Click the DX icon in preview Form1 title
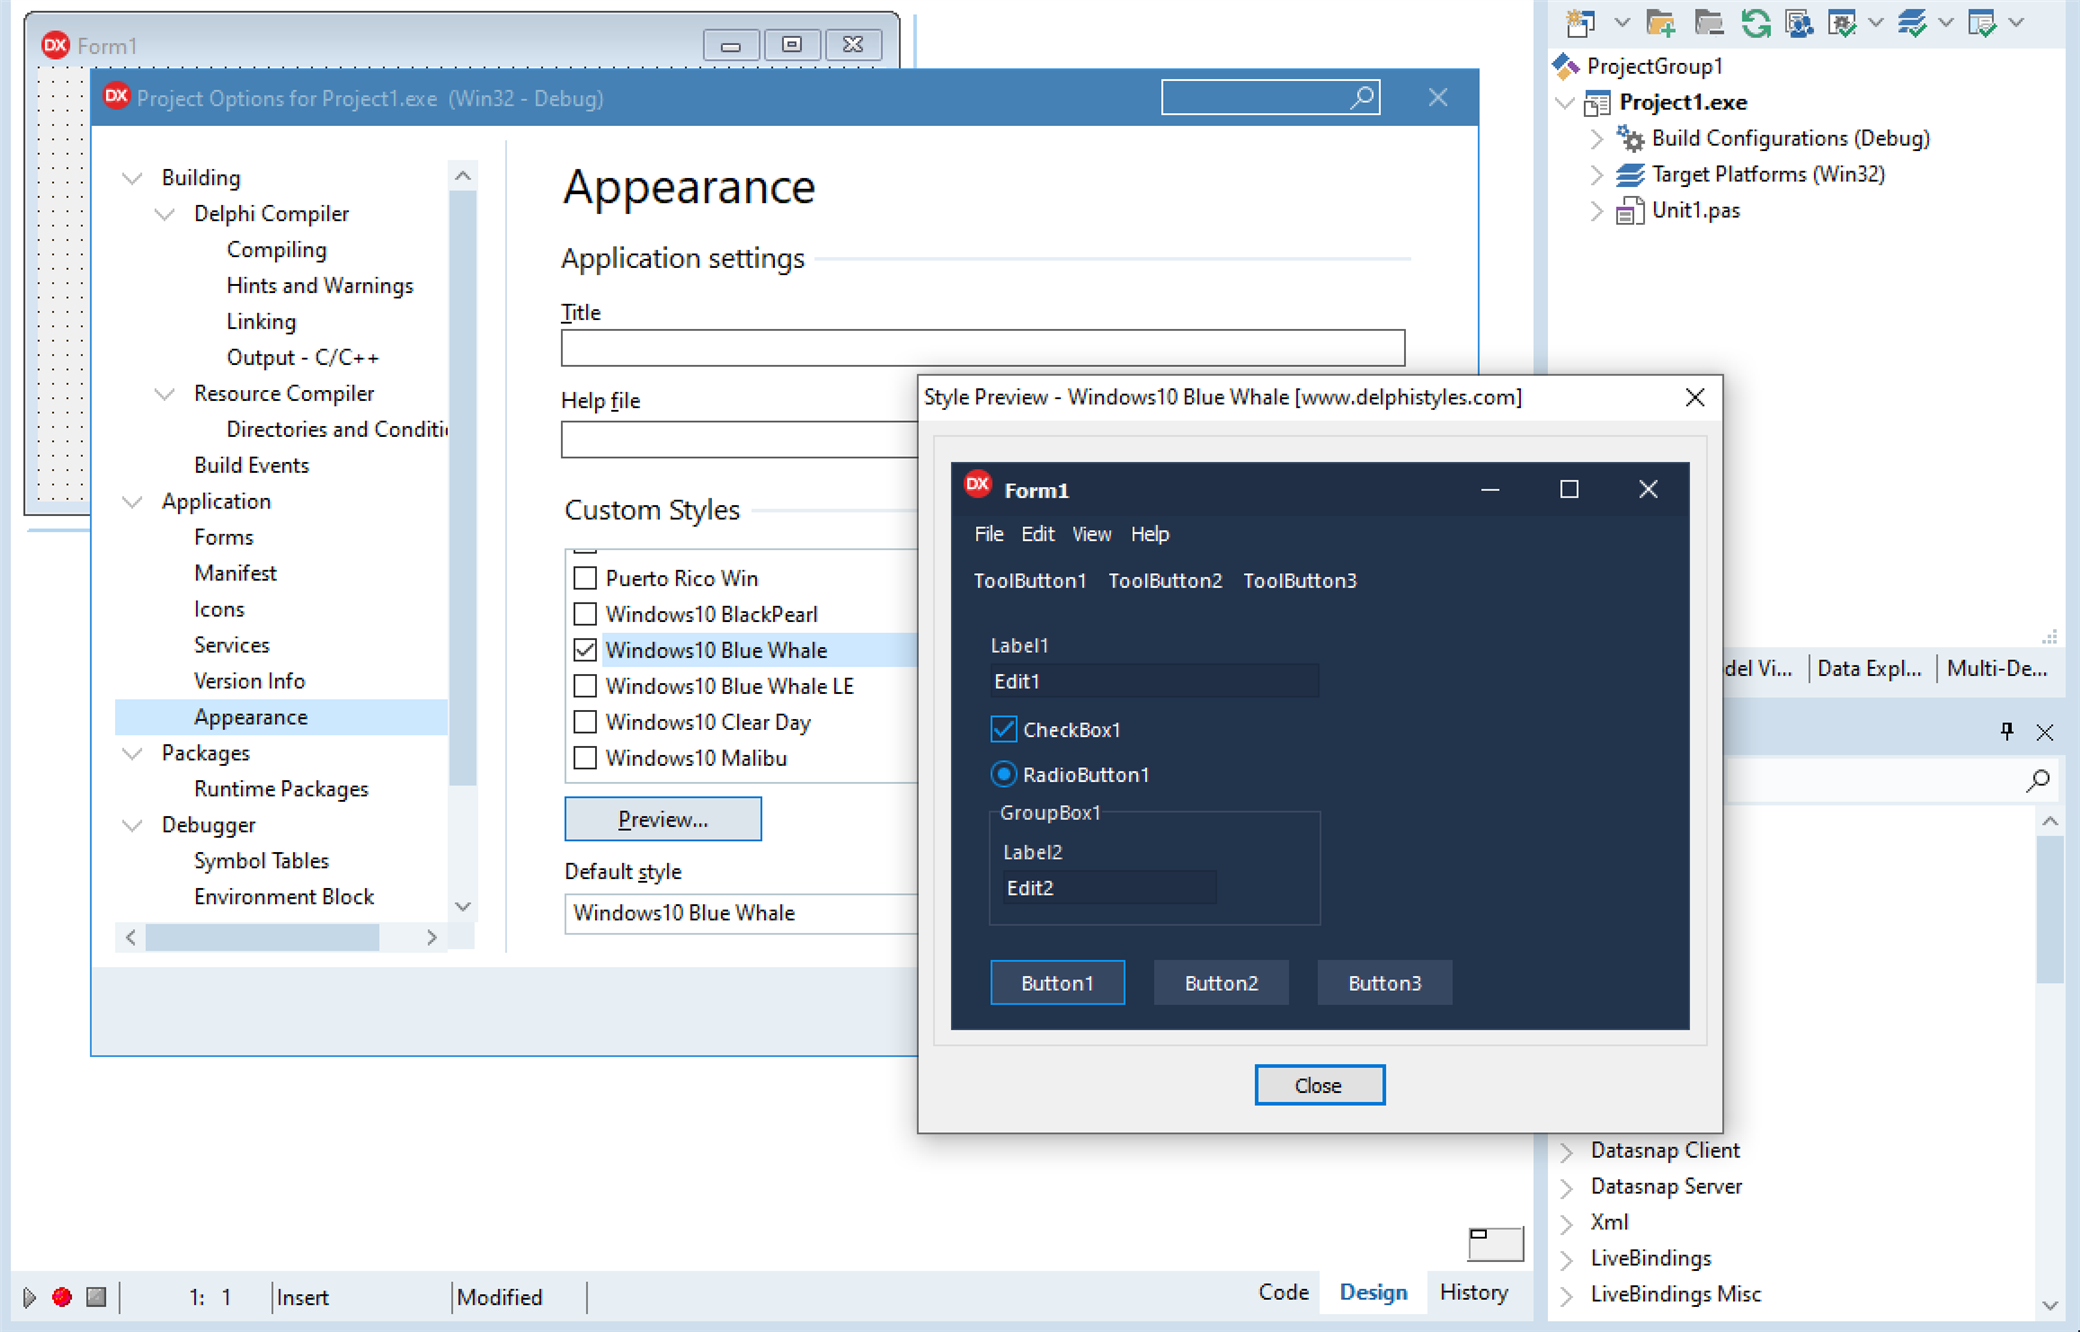The height and width of the screenshot is (1332, 2080). point(977,485)
